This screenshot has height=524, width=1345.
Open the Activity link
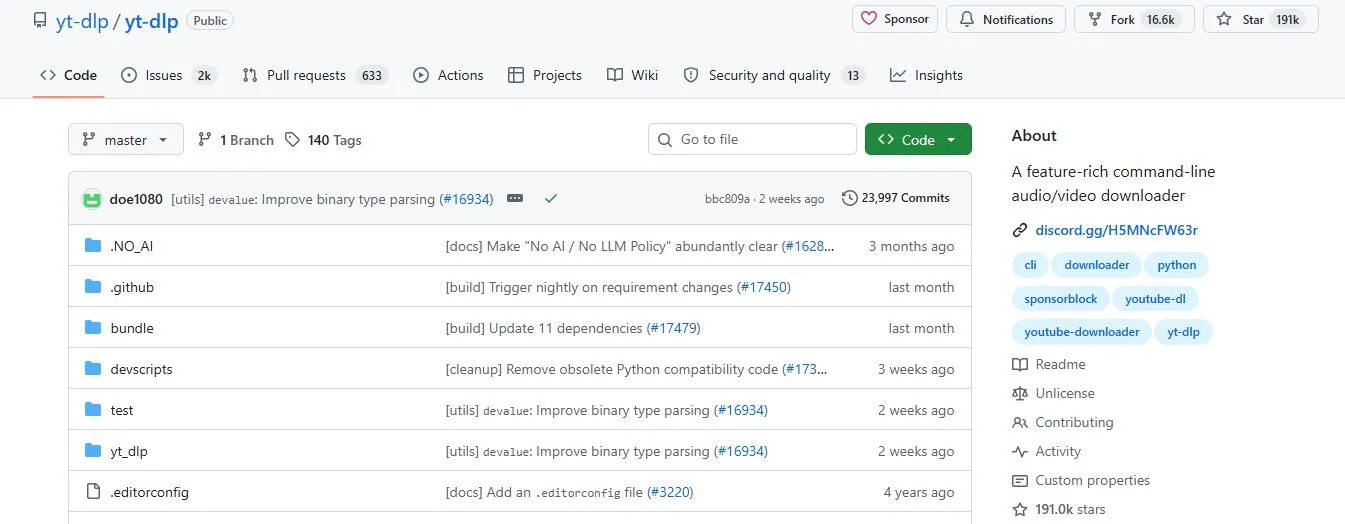(1047, 451)
